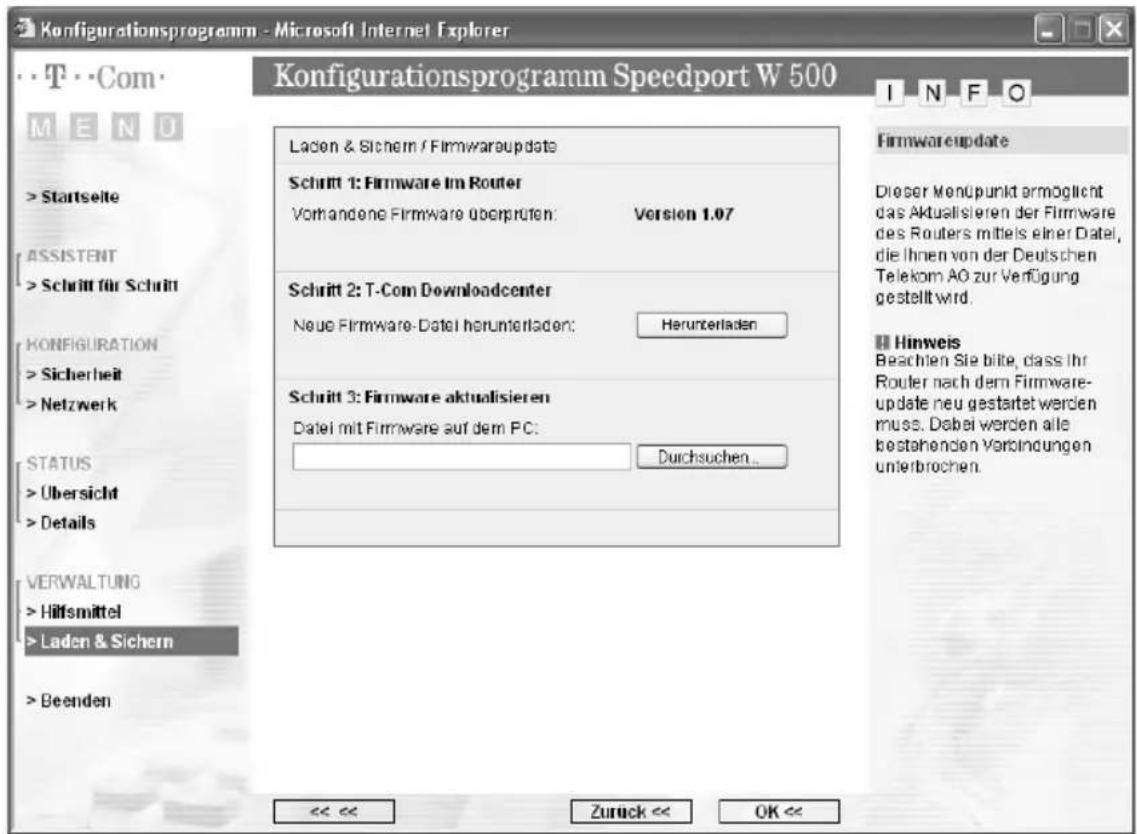Viewport: 1137px width, 834px height.
Task: Click Beenden to exit configuration
Action: pos(69,701)
